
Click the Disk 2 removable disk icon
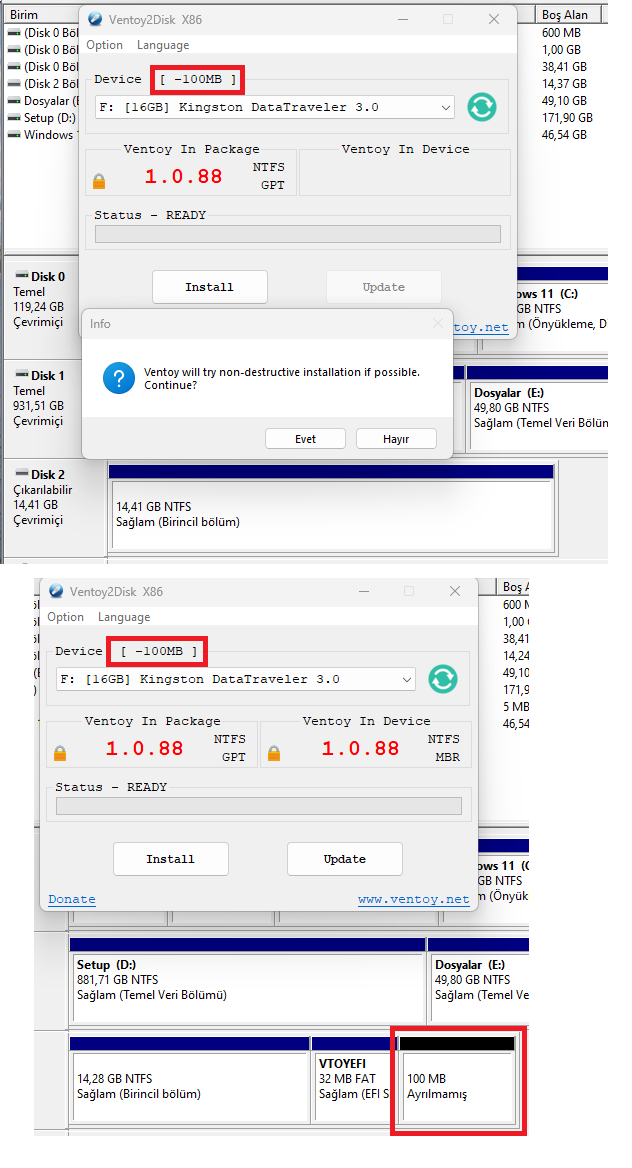pyautogui.click(x=22, y=474)
